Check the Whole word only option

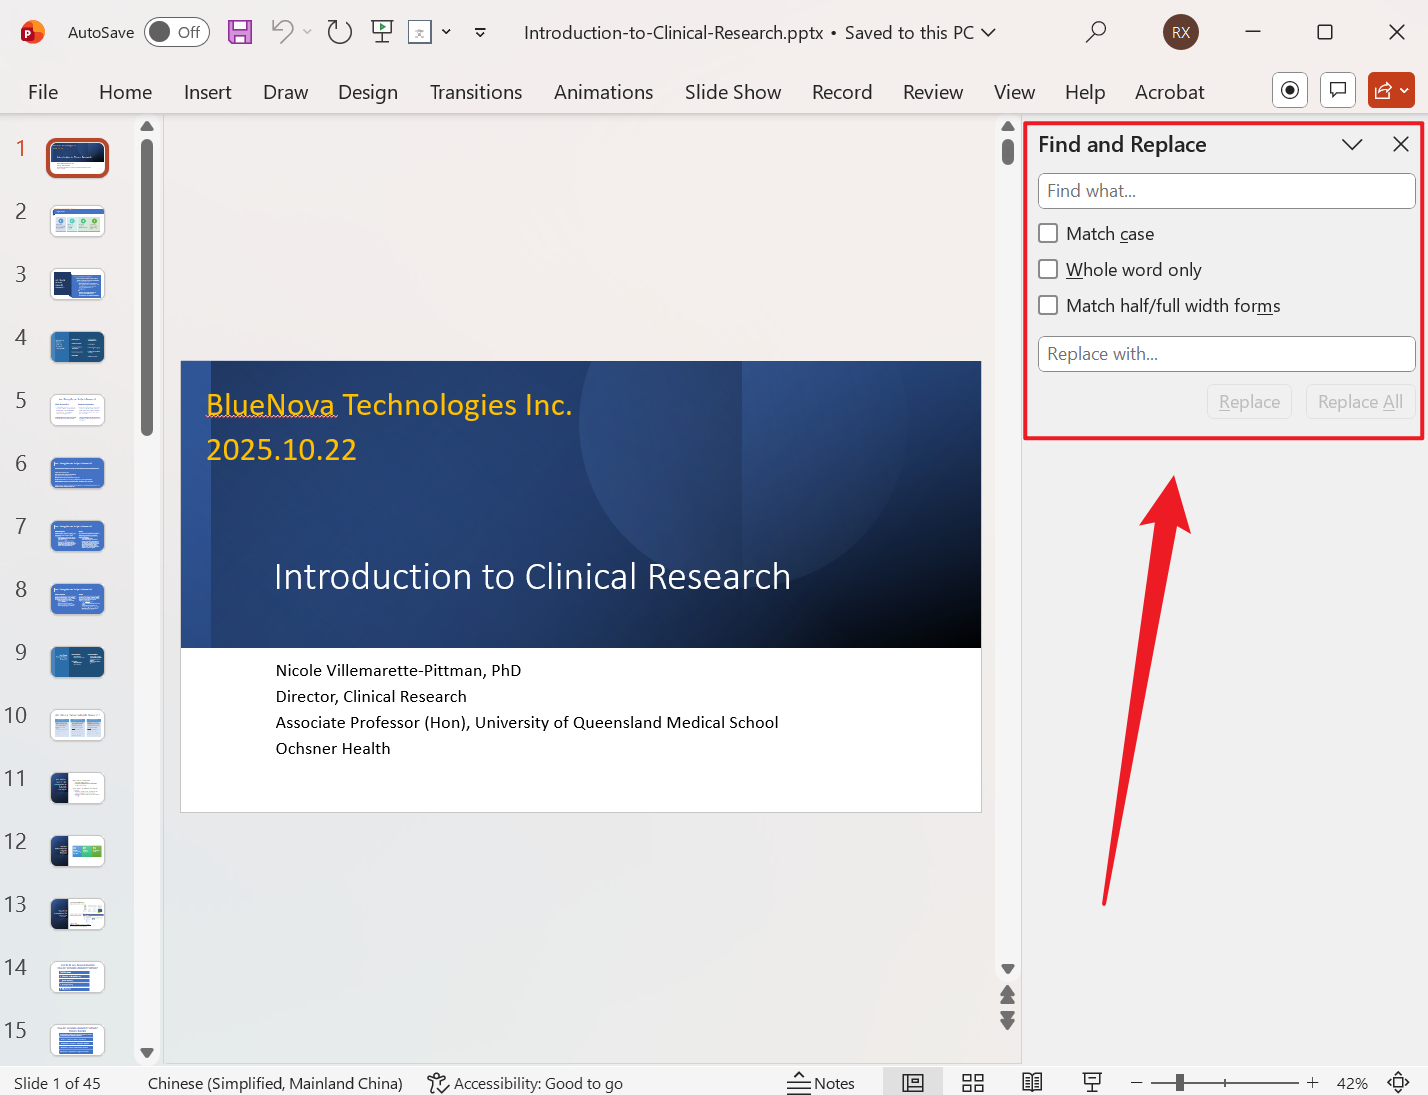tap(1048, 269)
